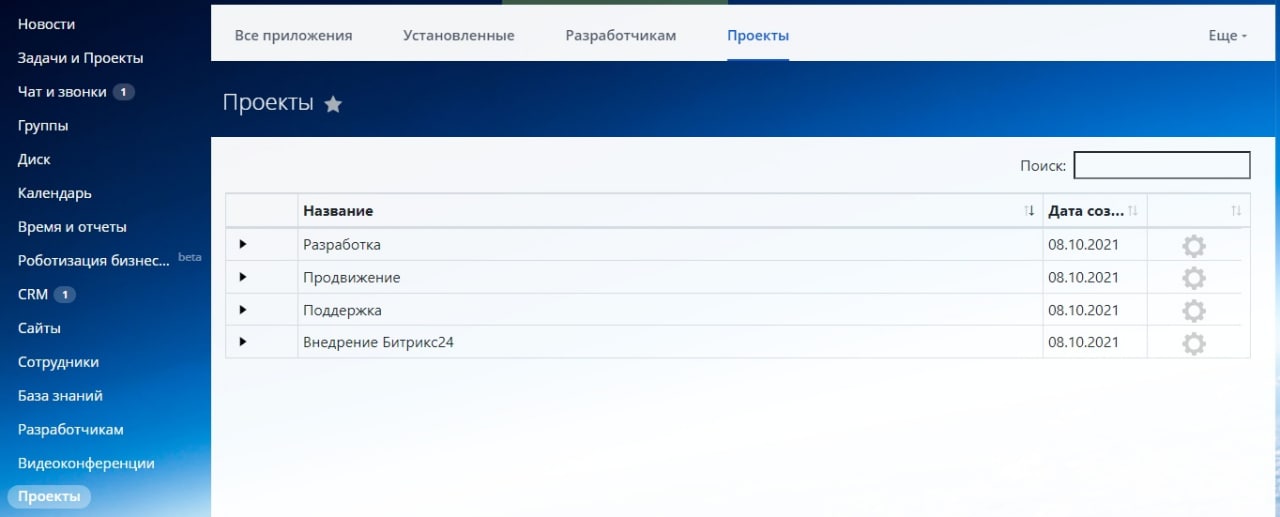This screenshot has height=517, width=1280.
Task: Go to Группы in sidebar
Action: pos(43,126)
